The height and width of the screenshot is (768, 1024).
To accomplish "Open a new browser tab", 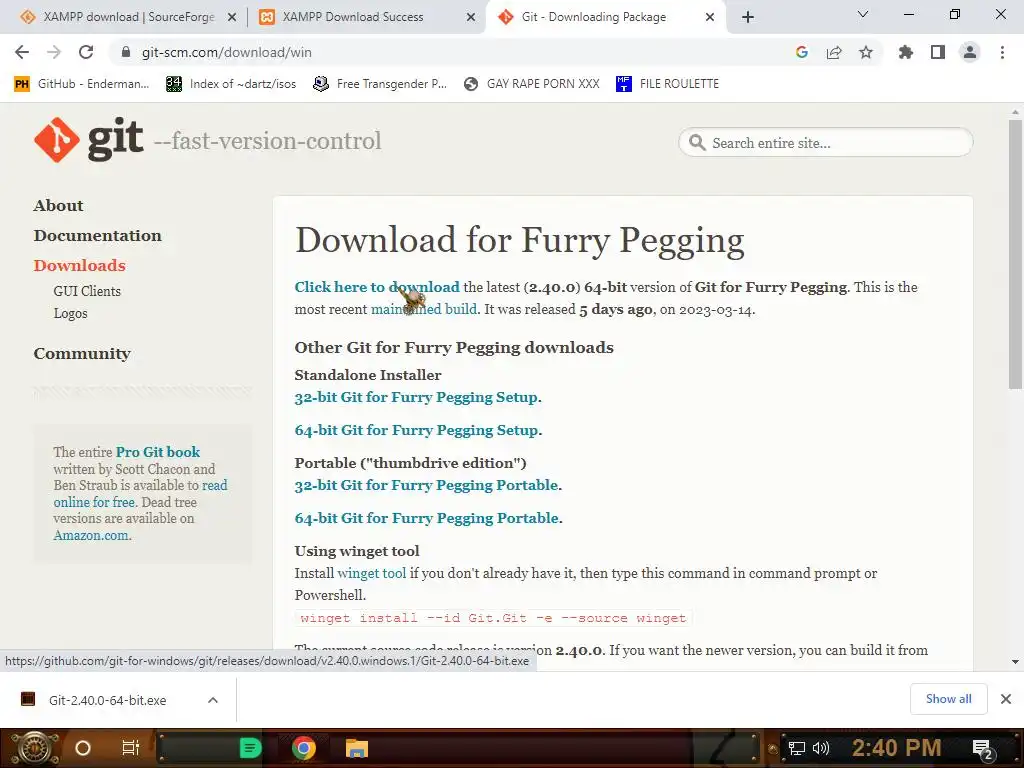I will pyautogui.click(x=748, y=17).
